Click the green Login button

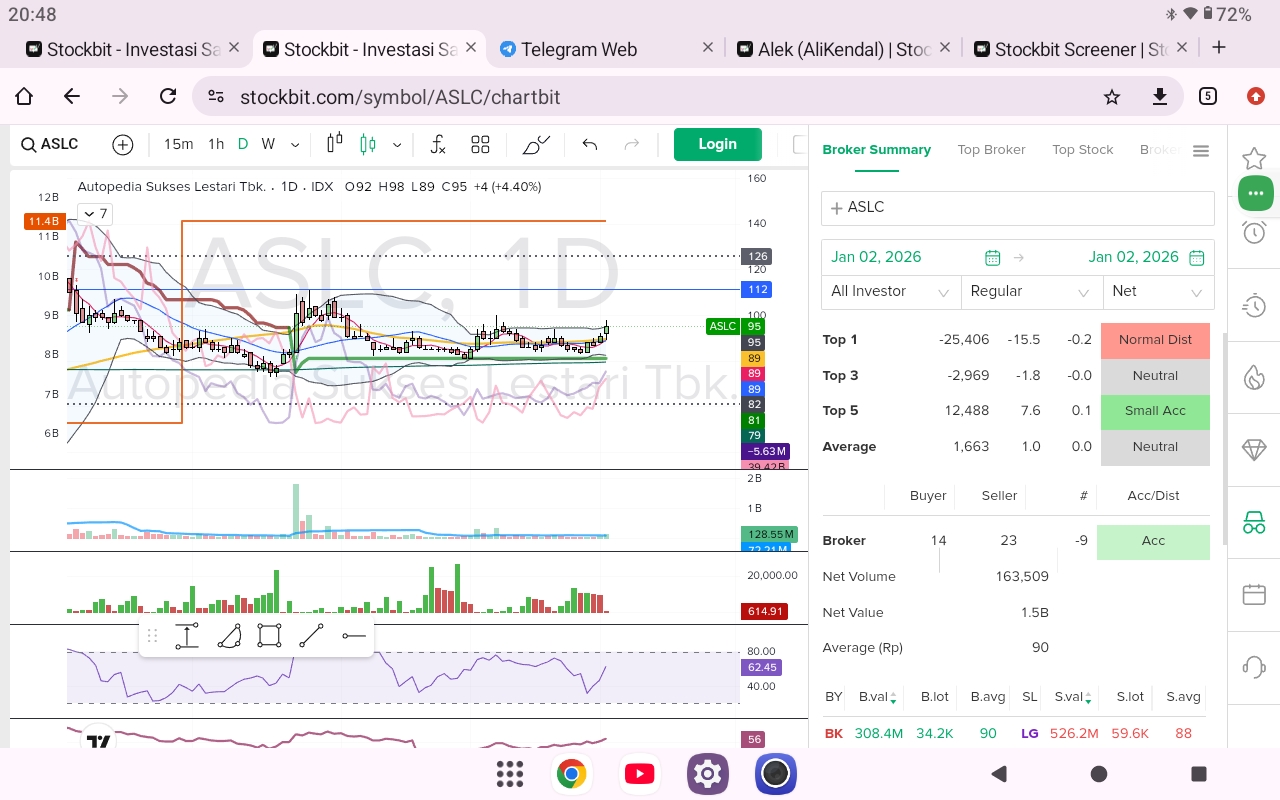pos(717,144)
